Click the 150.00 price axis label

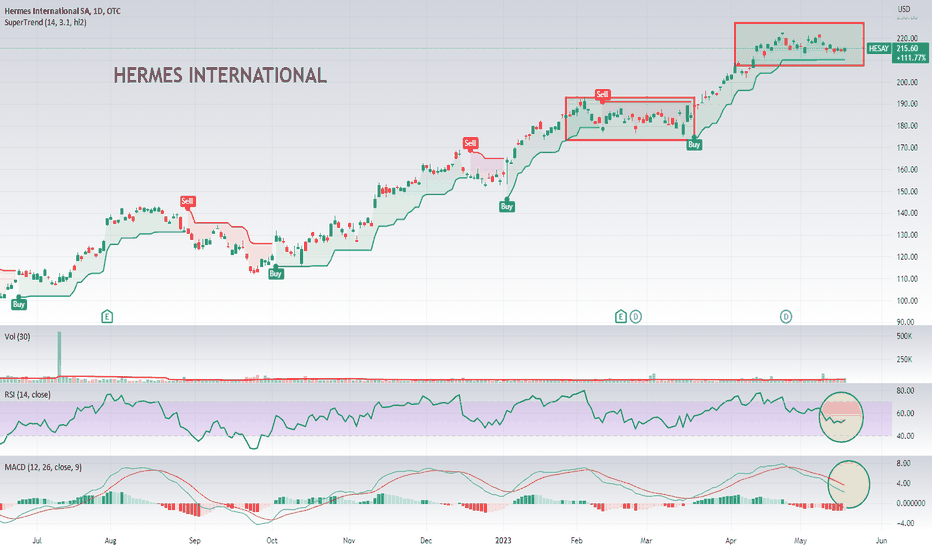[907, 191]
